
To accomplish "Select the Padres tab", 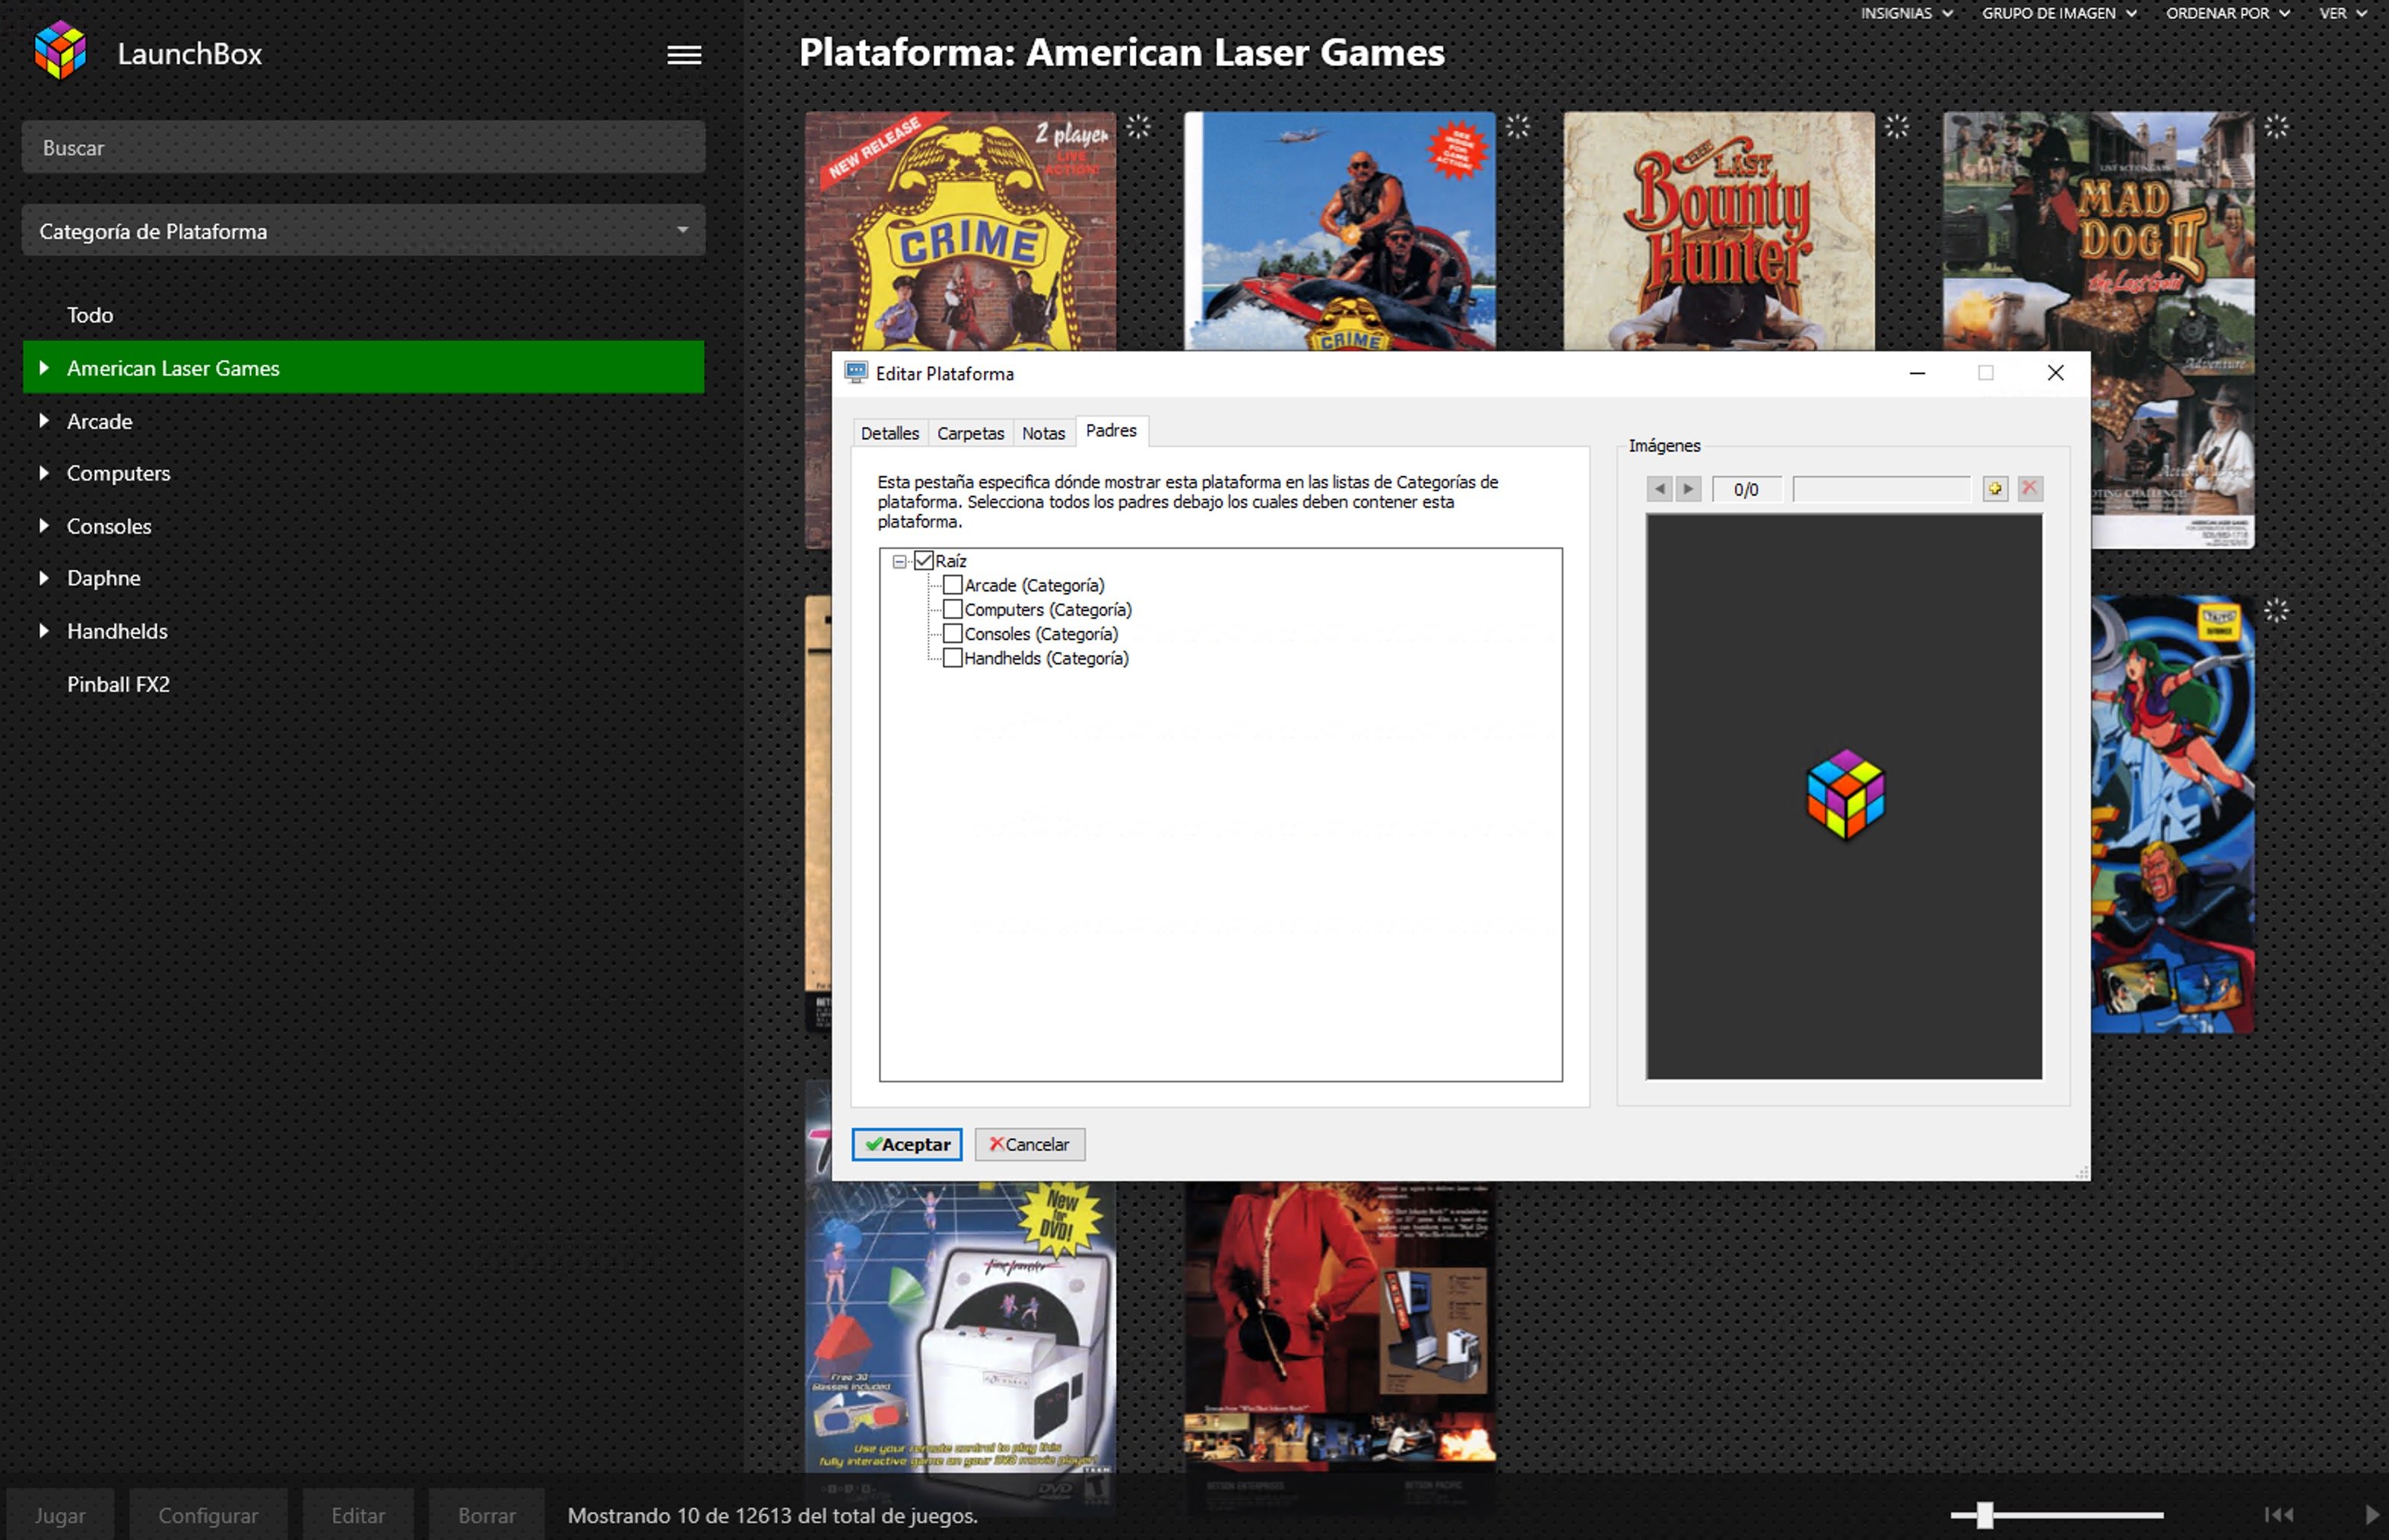I will pos(1111,431).
